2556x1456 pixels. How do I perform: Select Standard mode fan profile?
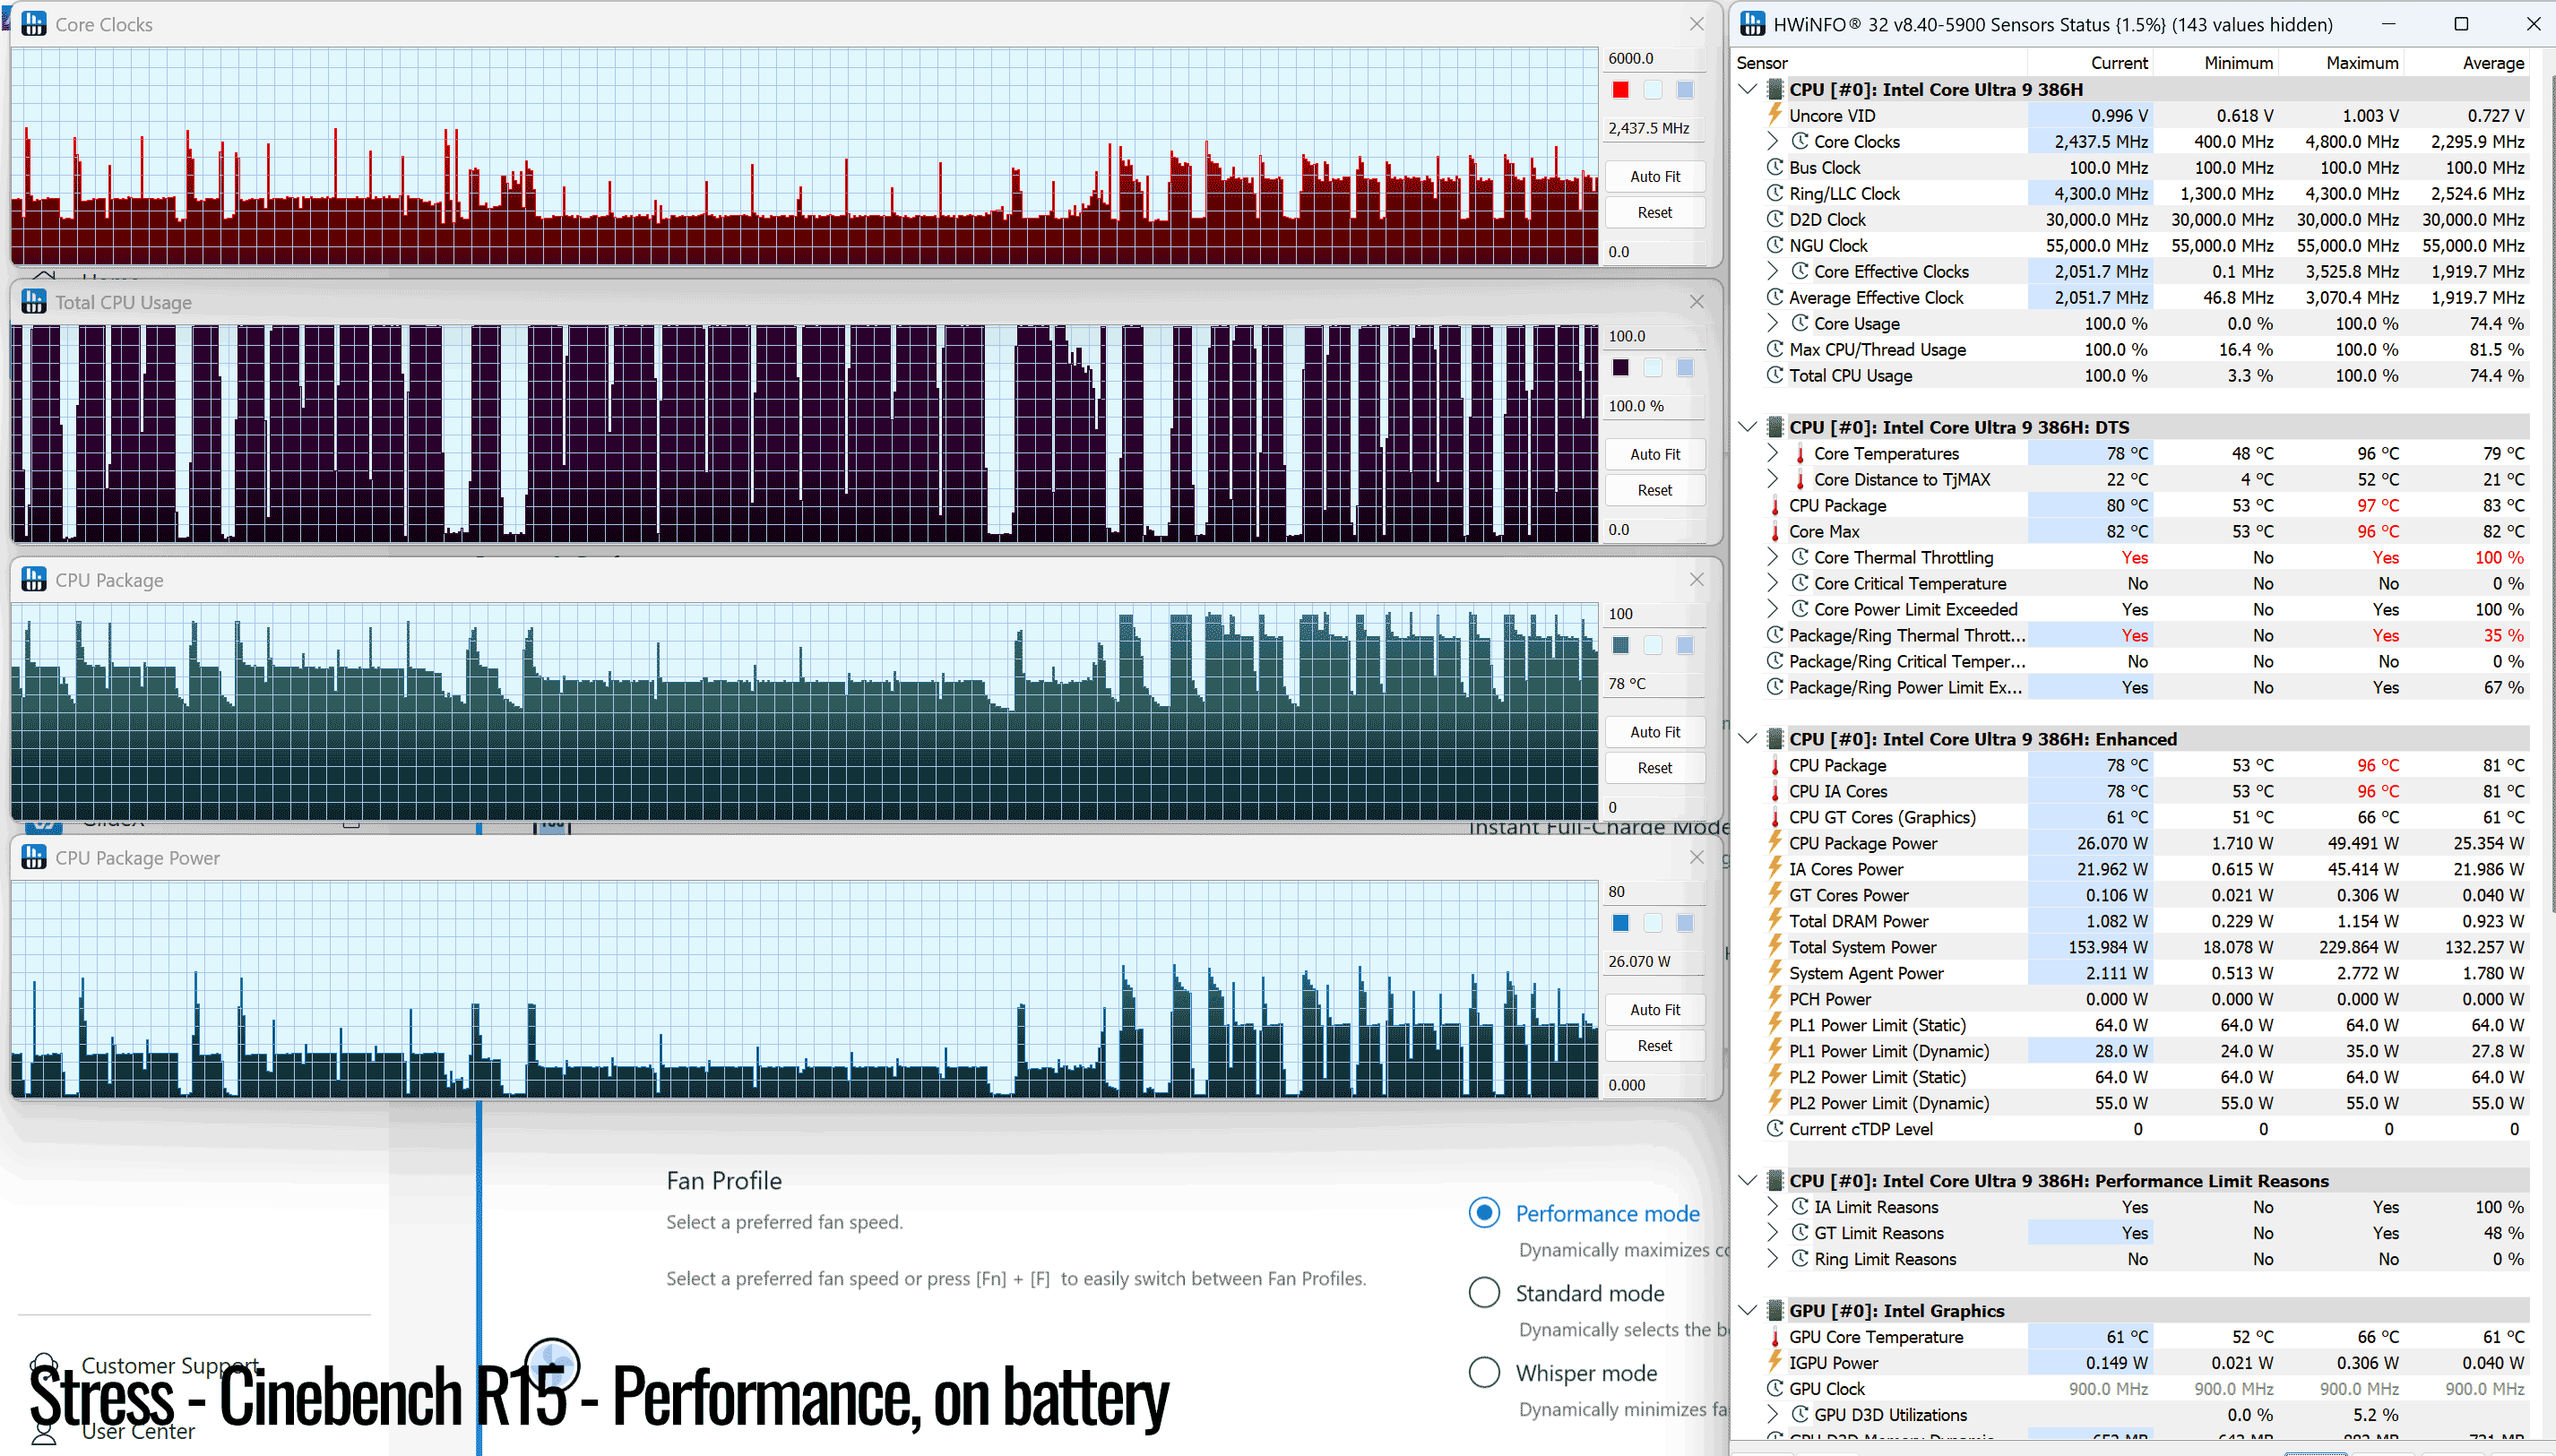pyautogui.click(x=1484, y=1293)
